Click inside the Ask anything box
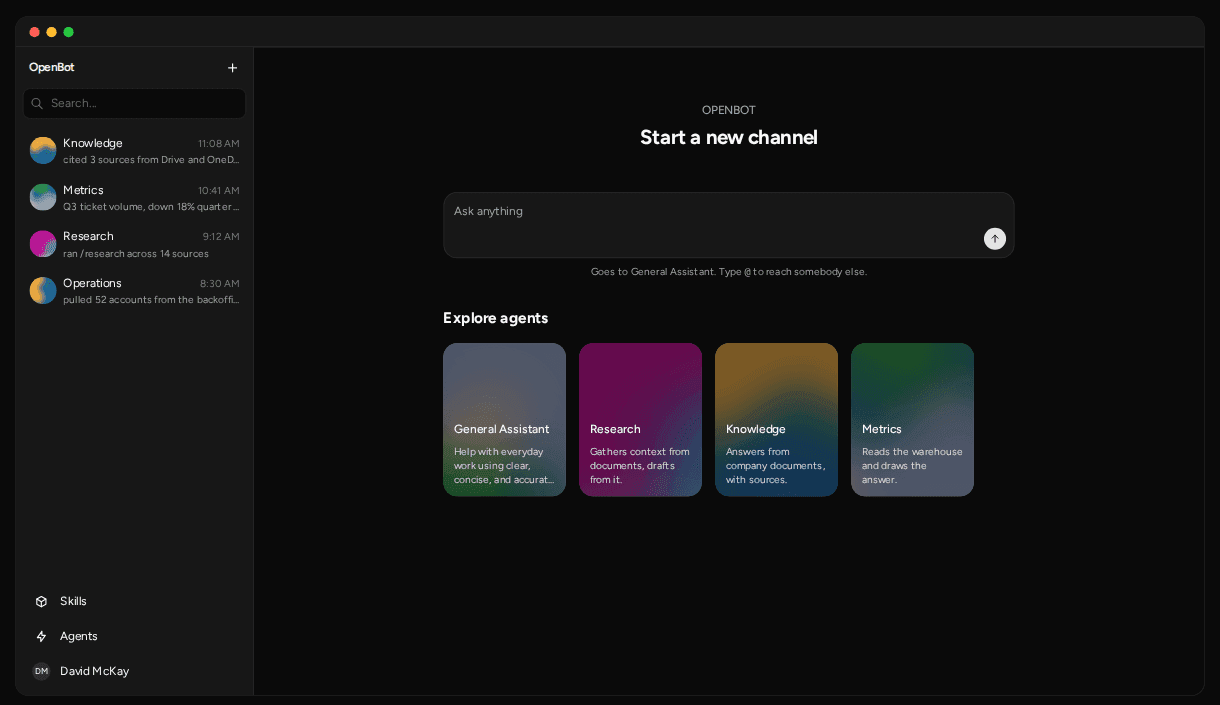Image resolution: width=1220 pixels, height=705 pixels. [x=728, y=225]
